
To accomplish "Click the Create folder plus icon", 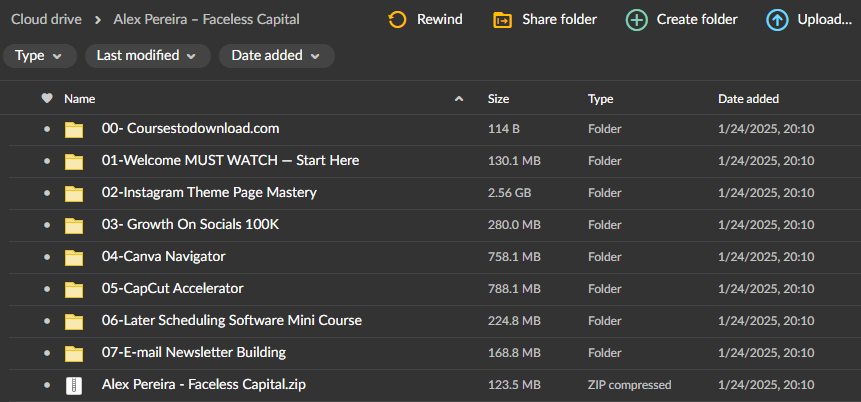I will 636,20.
